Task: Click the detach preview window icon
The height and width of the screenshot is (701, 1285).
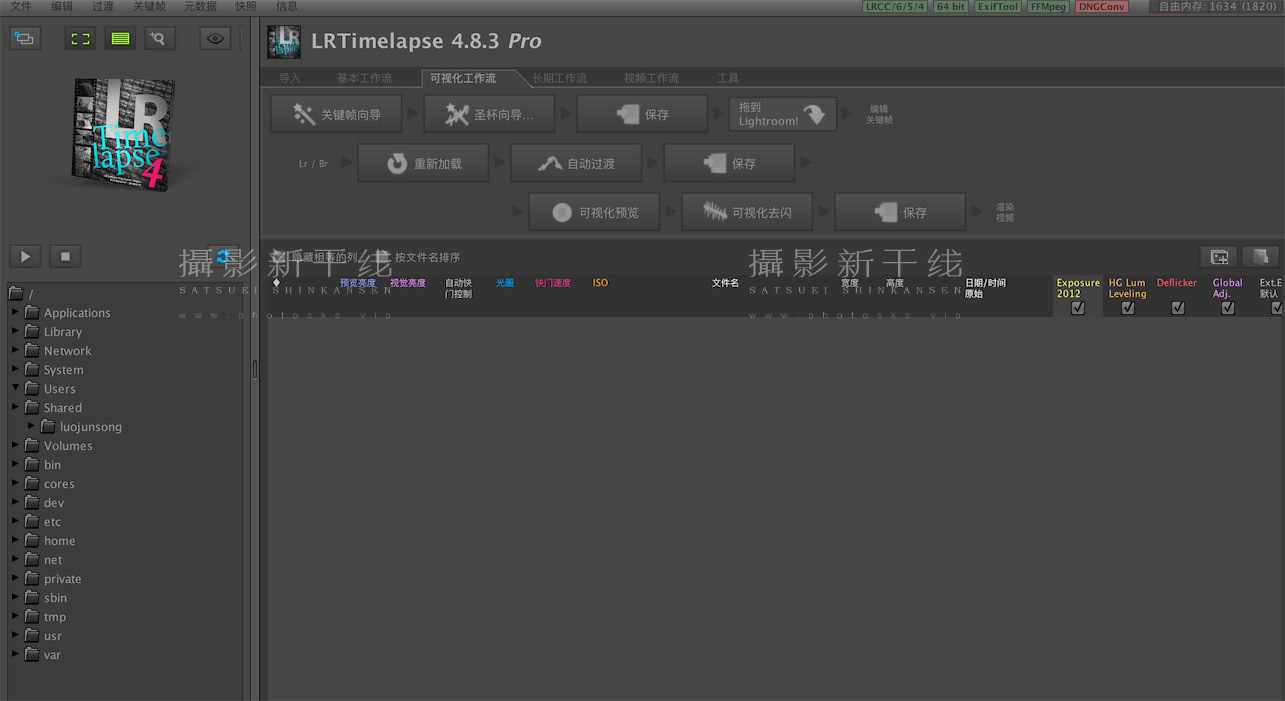Action: [25, 39]
